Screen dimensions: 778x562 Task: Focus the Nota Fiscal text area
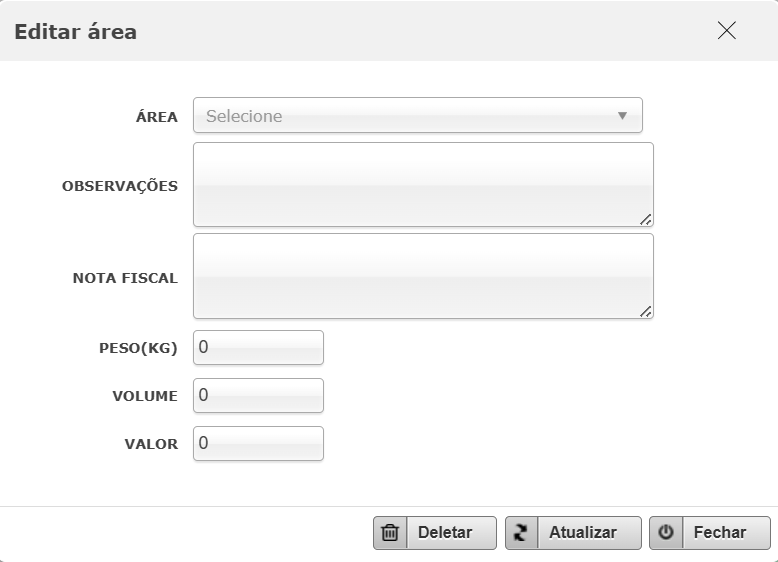pyautogui.click(x=422, y=275)
